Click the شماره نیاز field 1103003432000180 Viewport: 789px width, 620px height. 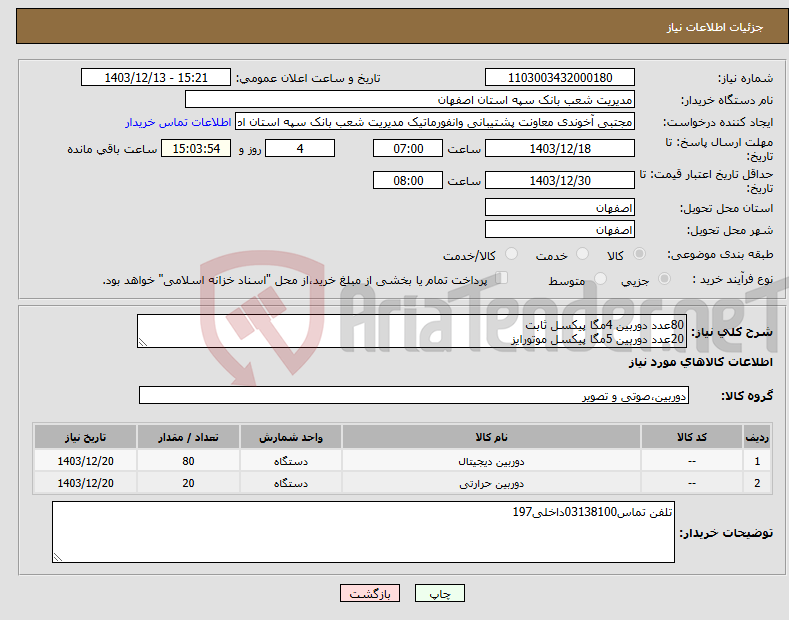(560, 78)
